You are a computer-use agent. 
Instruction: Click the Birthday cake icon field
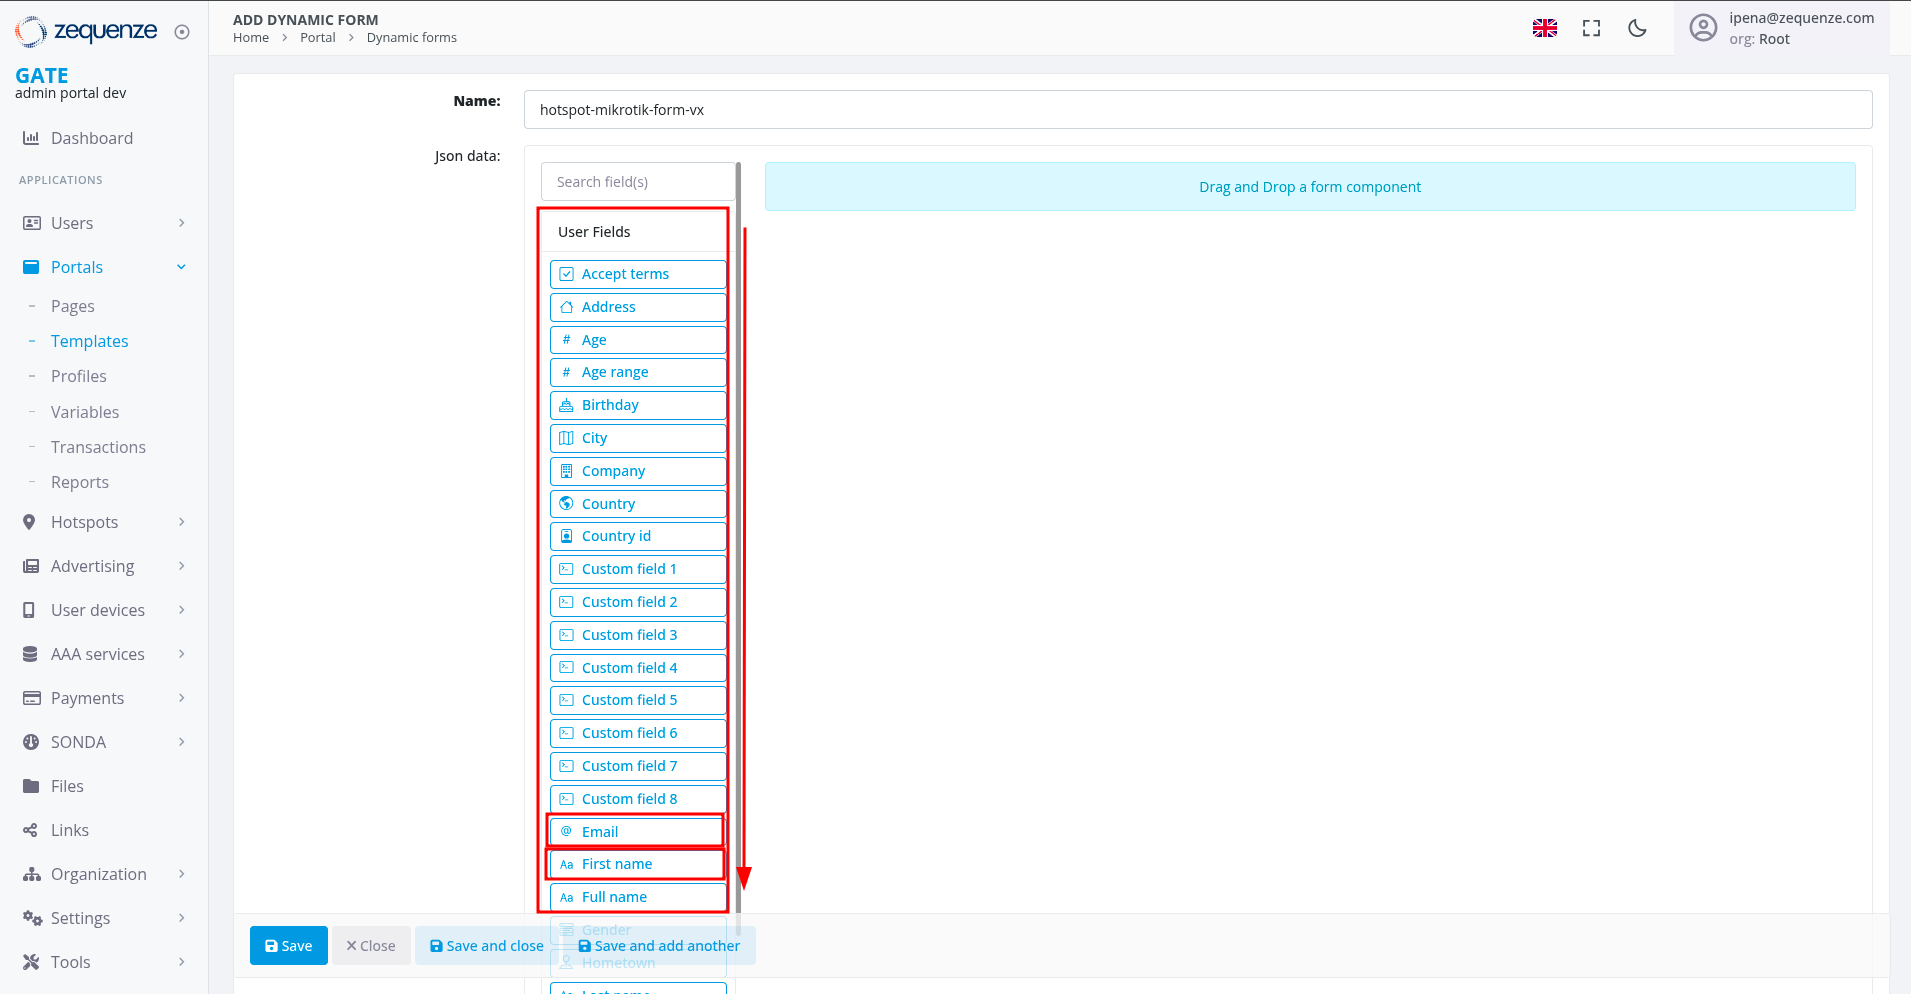tap(567, 405)
